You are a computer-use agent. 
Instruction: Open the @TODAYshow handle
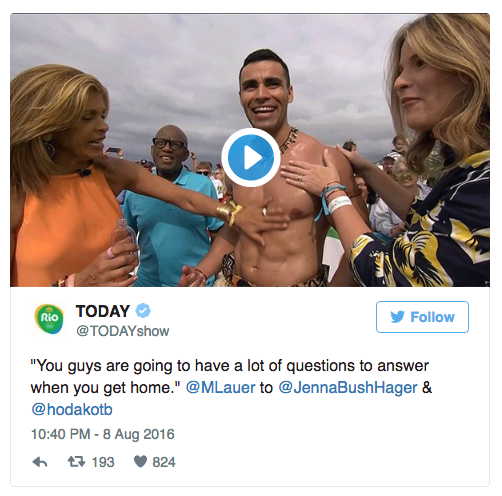tap(123, 331)
